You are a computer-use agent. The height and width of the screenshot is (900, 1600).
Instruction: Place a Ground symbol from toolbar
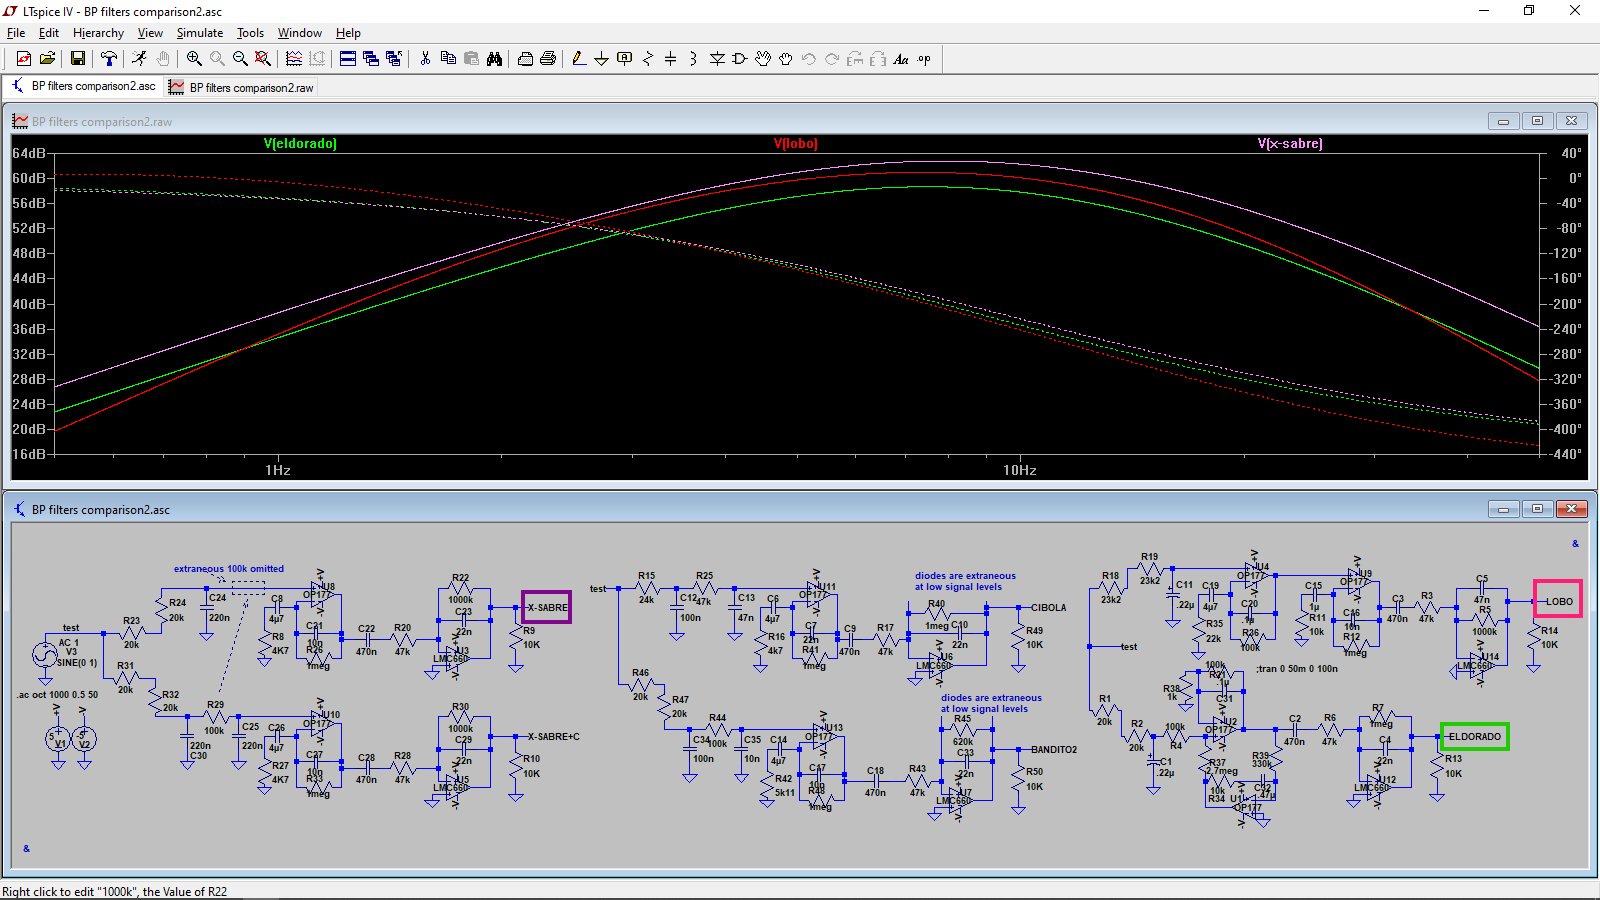601,59
